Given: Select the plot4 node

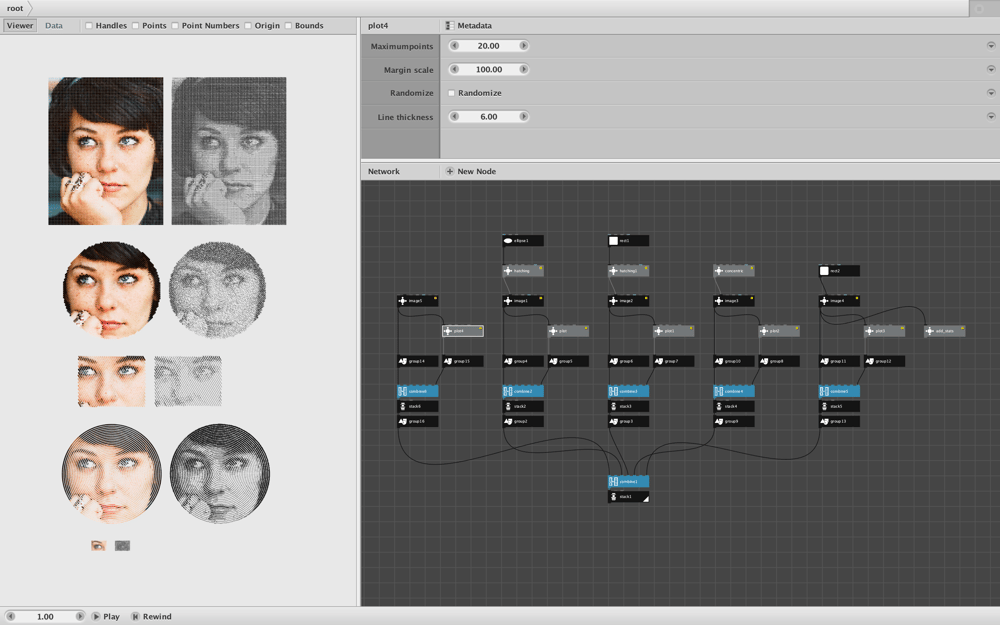Looking at the screenshot, I should (463, 331).
